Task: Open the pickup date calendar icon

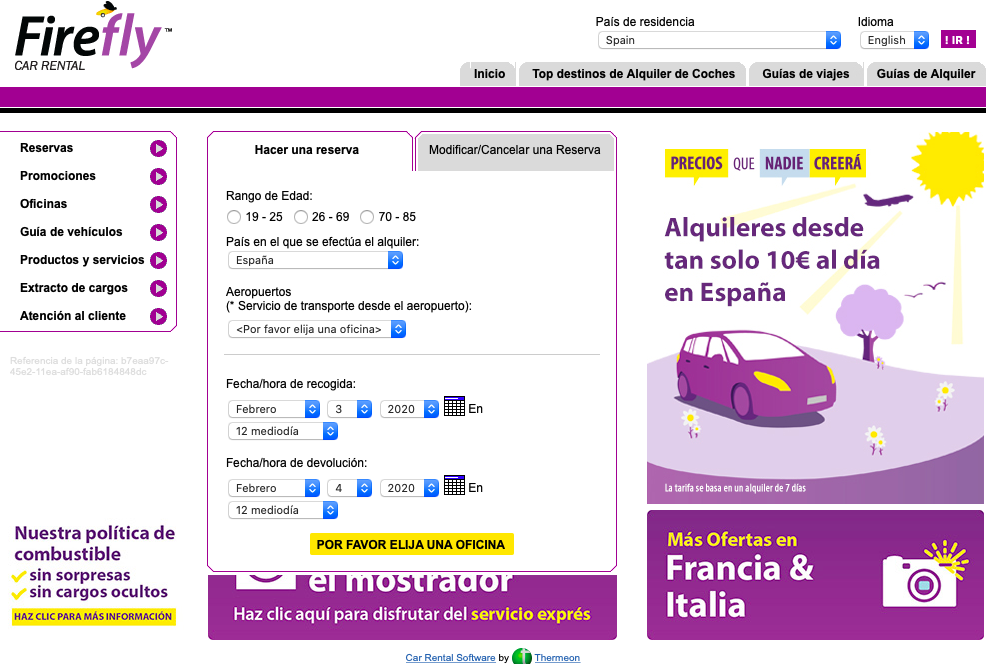Action: [454, 406]
